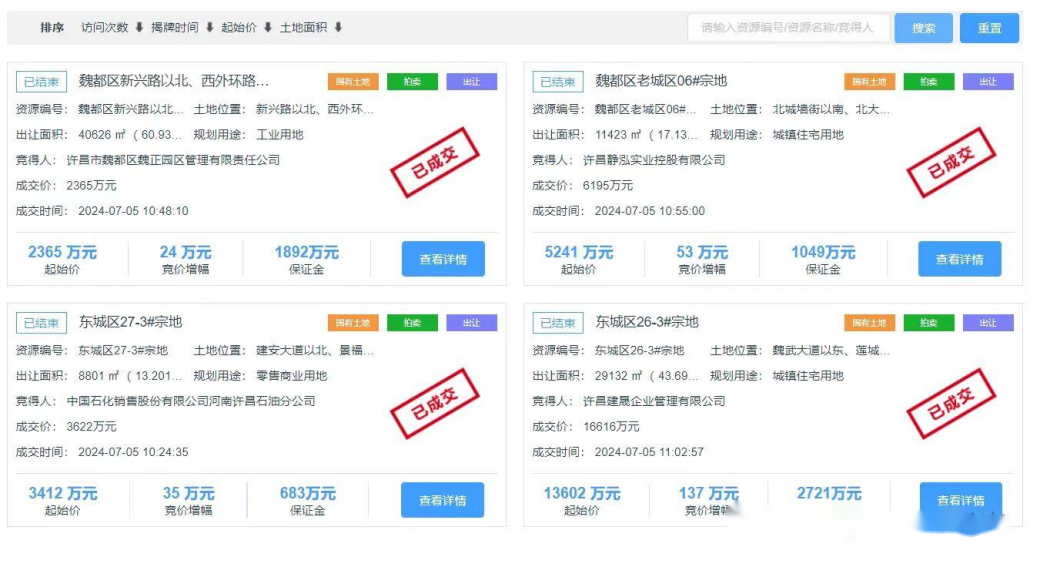The height and width of the screenshot is (567, 1040).
Task: Open 查看详情 for the 魏都区老城区06#宗地 listing
Action: click(959, 259)
